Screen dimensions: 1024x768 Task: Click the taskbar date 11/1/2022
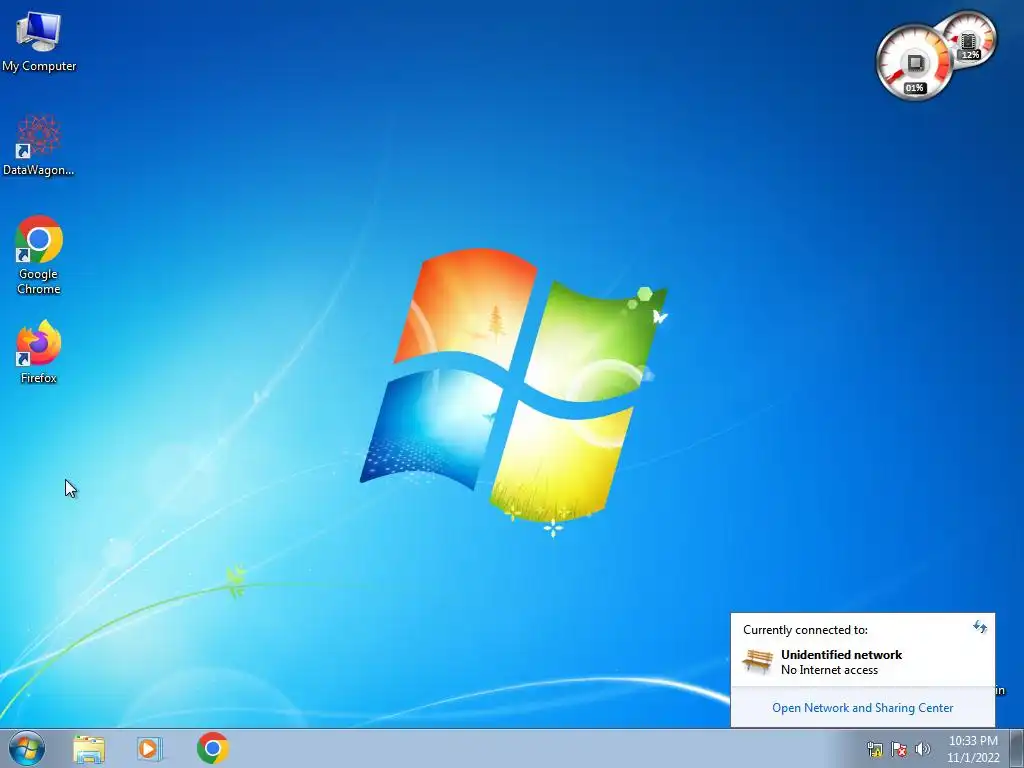click(x=973, y=758)
